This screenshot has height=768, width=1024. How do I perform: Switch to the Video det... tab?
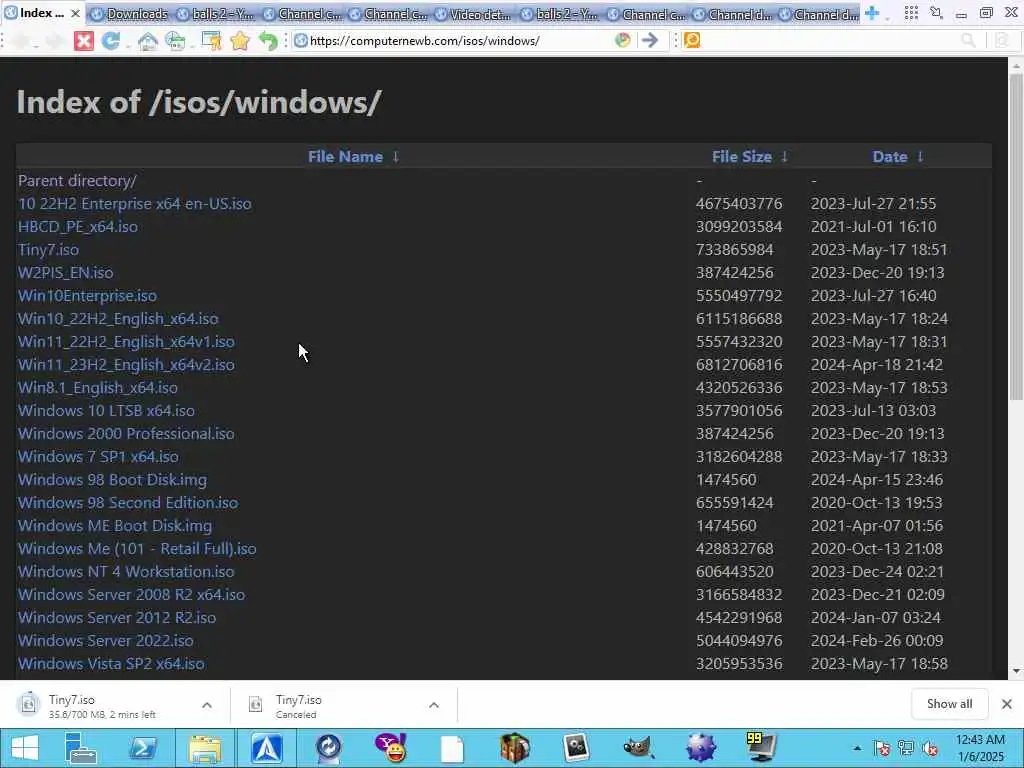473,14
